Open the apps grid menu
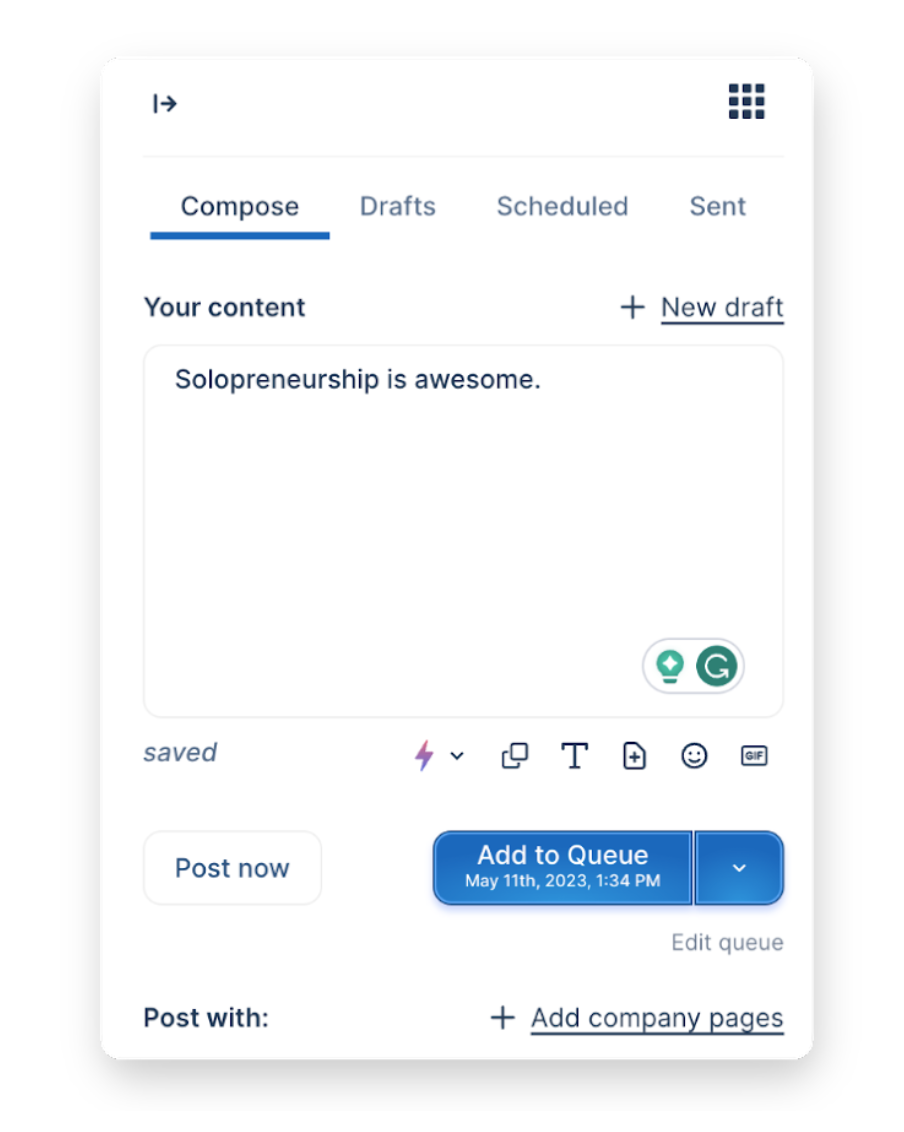 click(x=746, y=102)
